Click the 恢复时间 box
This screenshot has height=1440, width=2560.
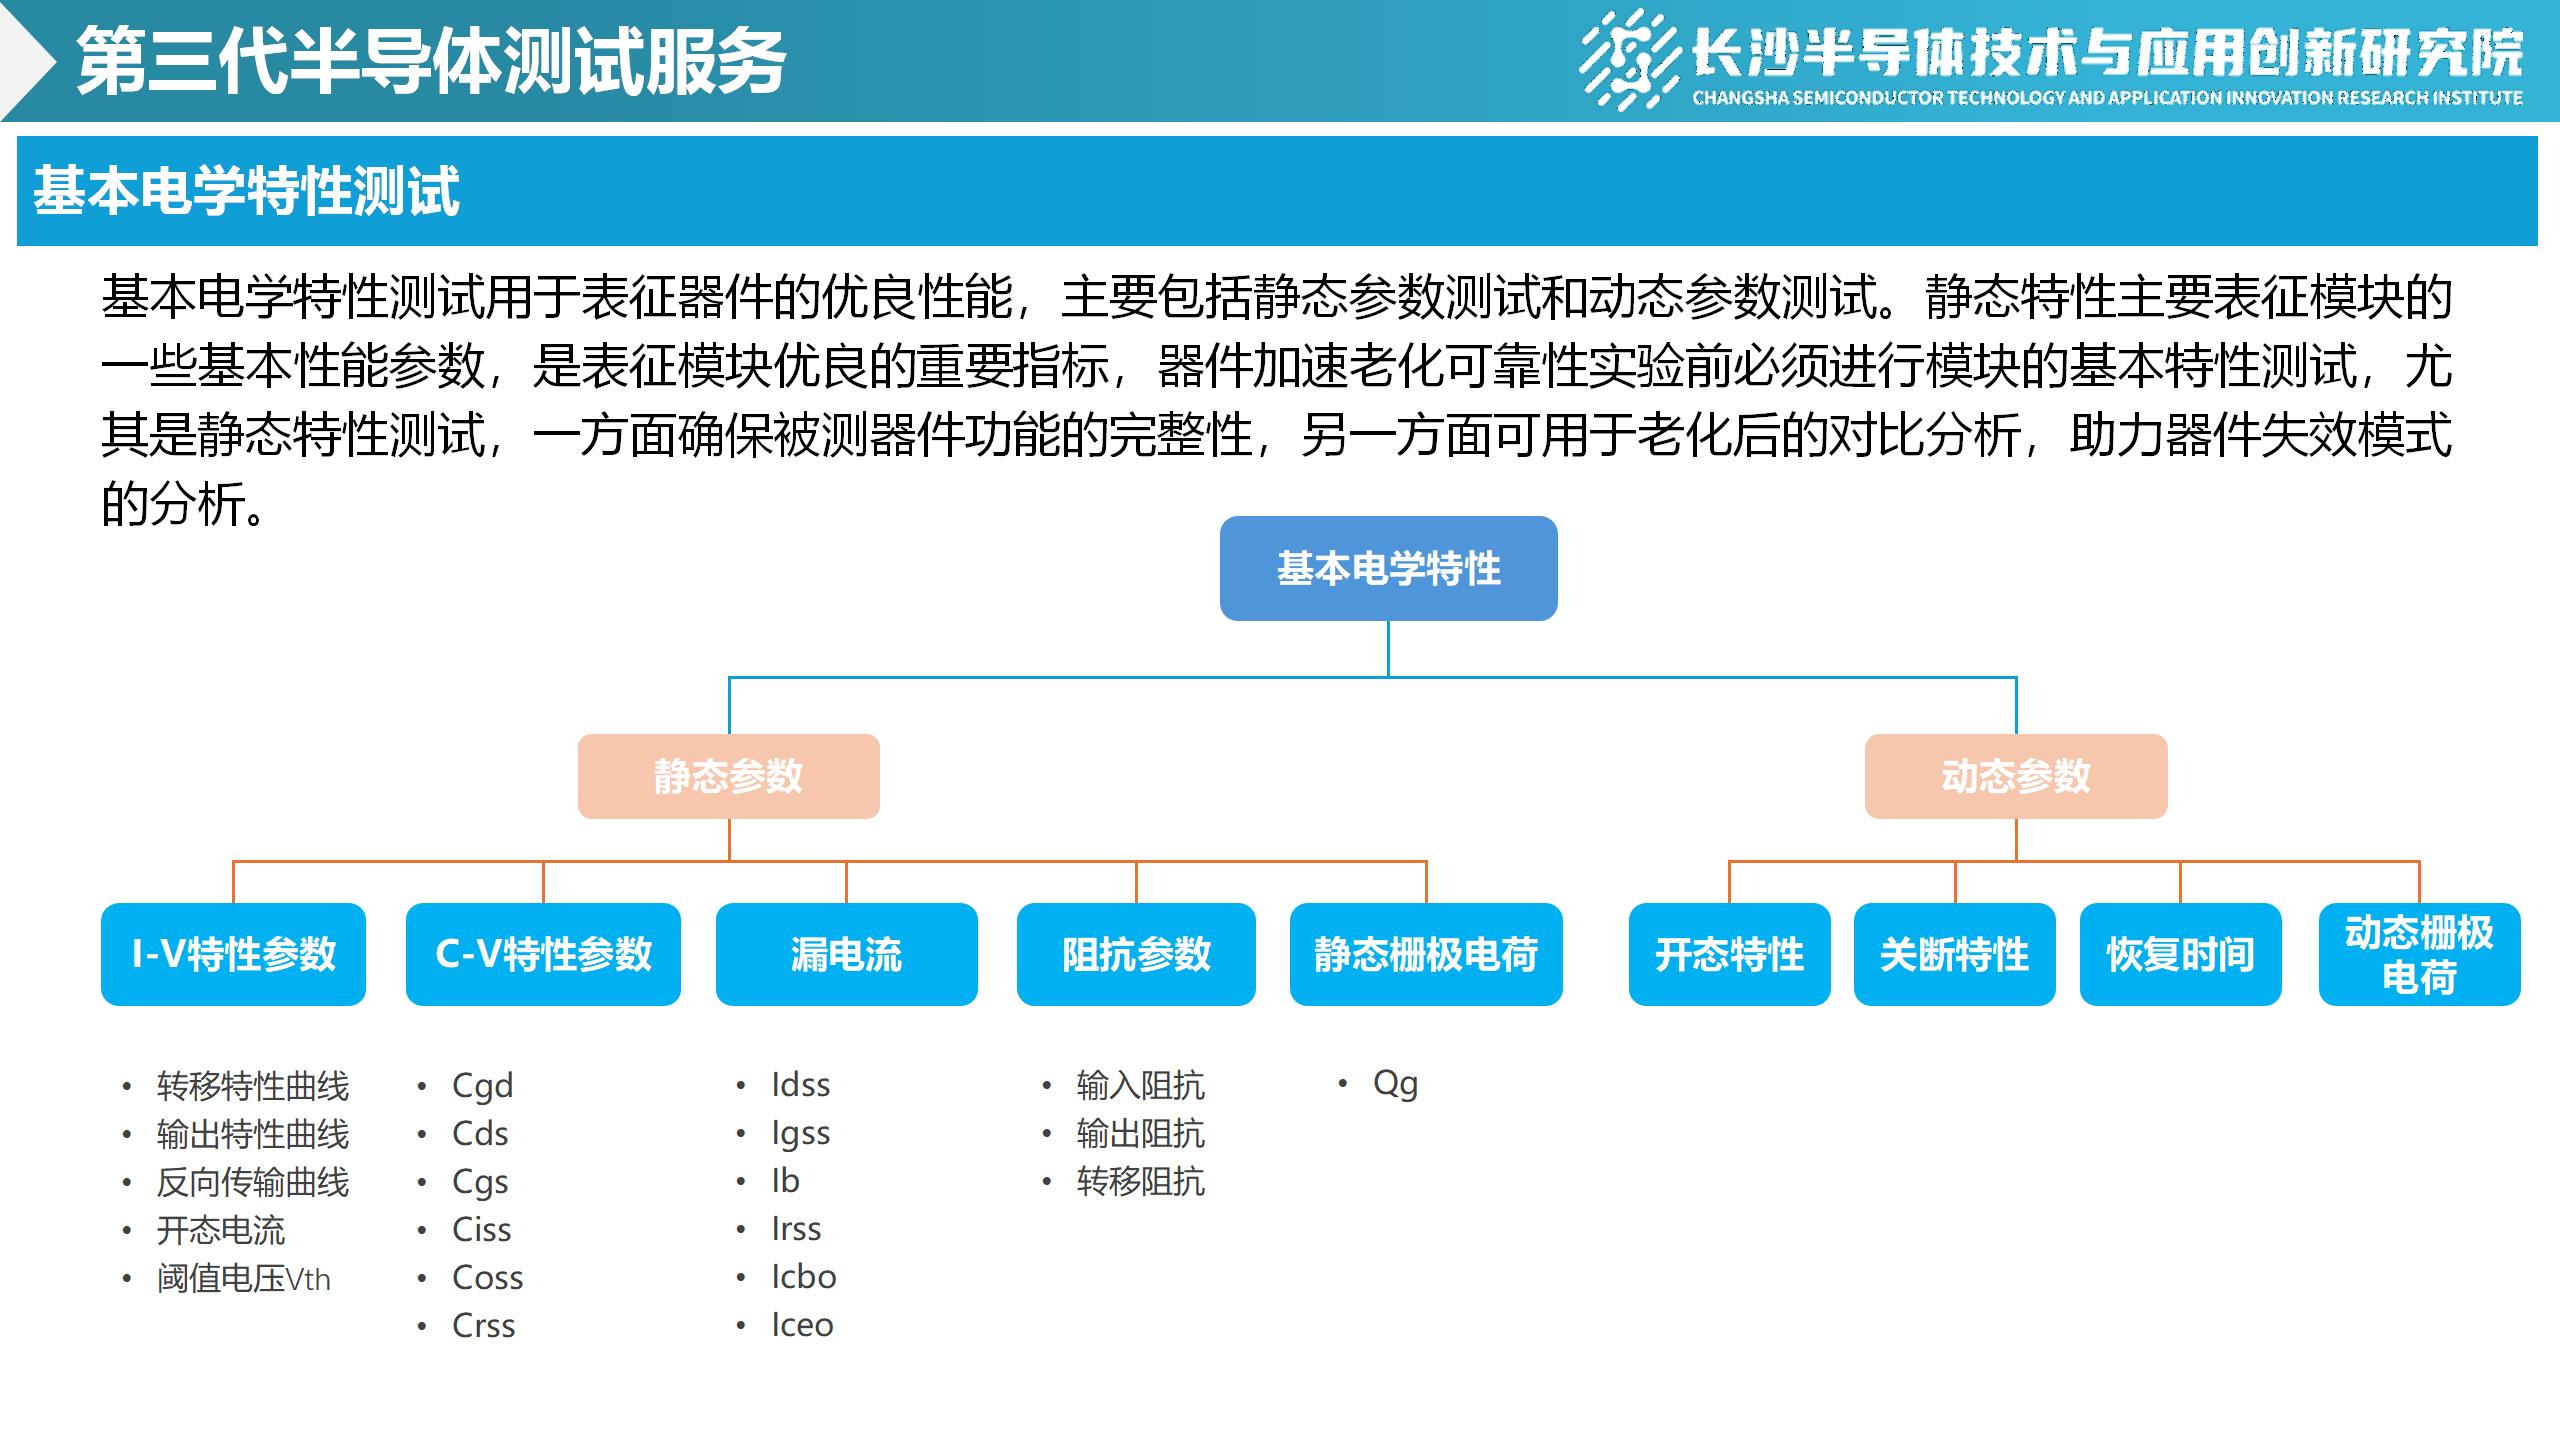(x=2180, y=954)
